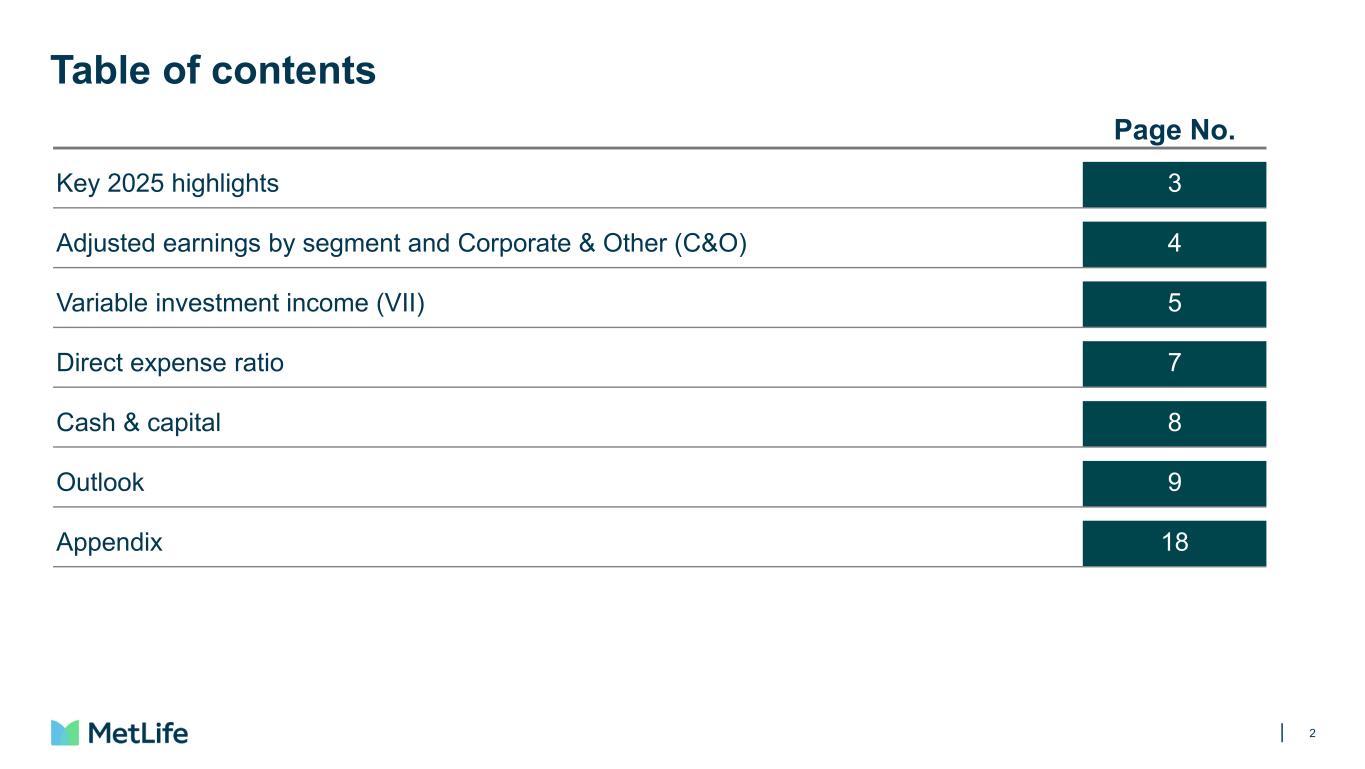Image resolution: width=1365 pixels, height=769 pixels.
Task: Open the Key 2025 highlights entry
Action: 168,184
